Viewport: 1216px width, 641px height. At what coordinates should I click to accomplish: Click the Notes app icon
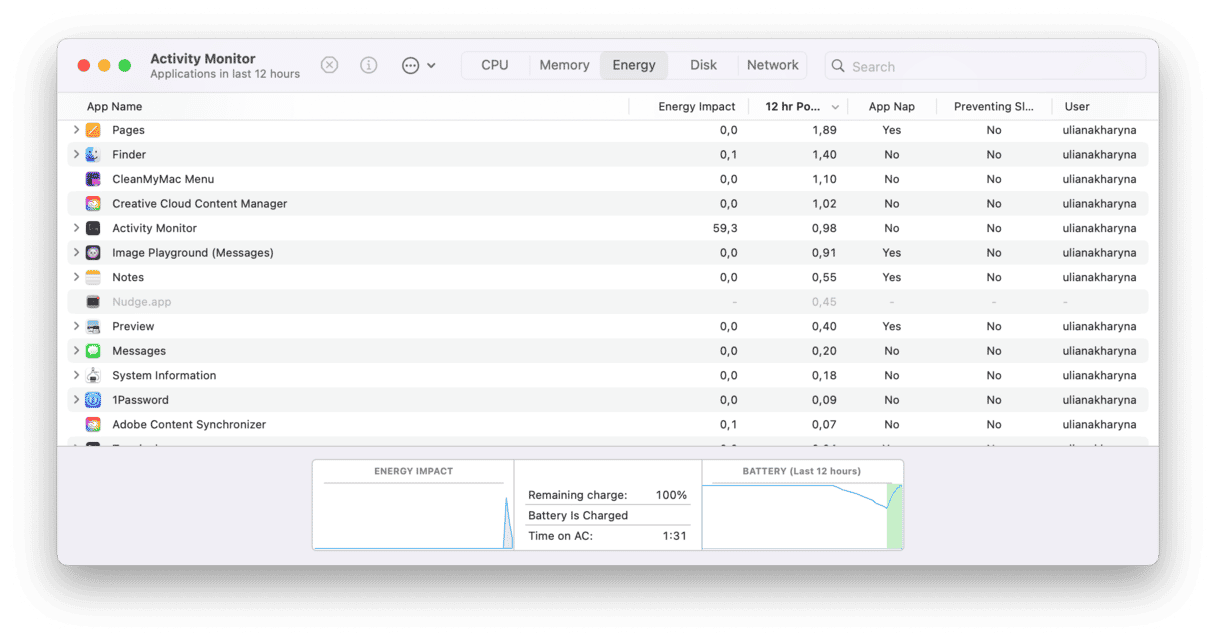coord(93,277)
